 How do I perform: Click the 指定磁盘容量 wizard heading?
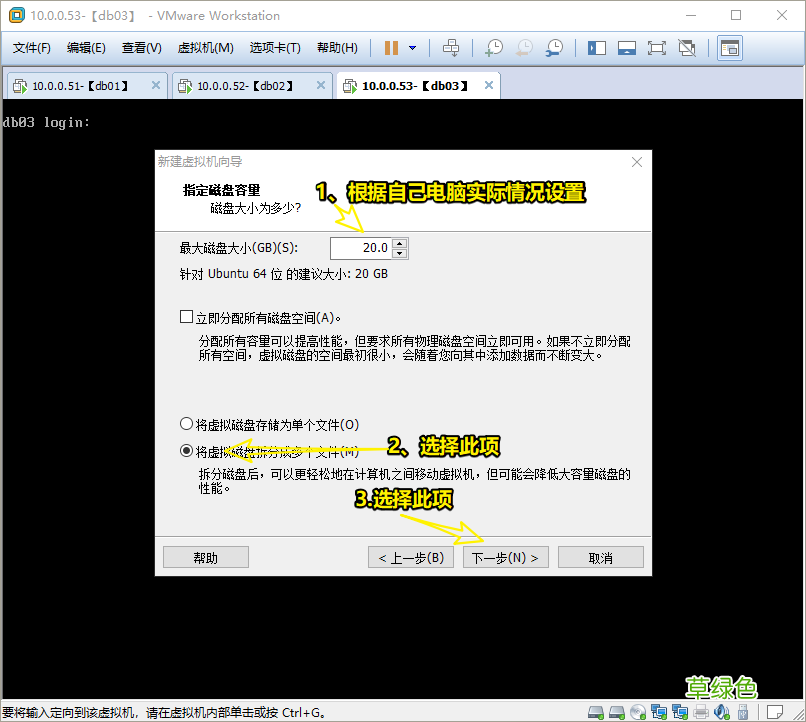pos(222,190)
